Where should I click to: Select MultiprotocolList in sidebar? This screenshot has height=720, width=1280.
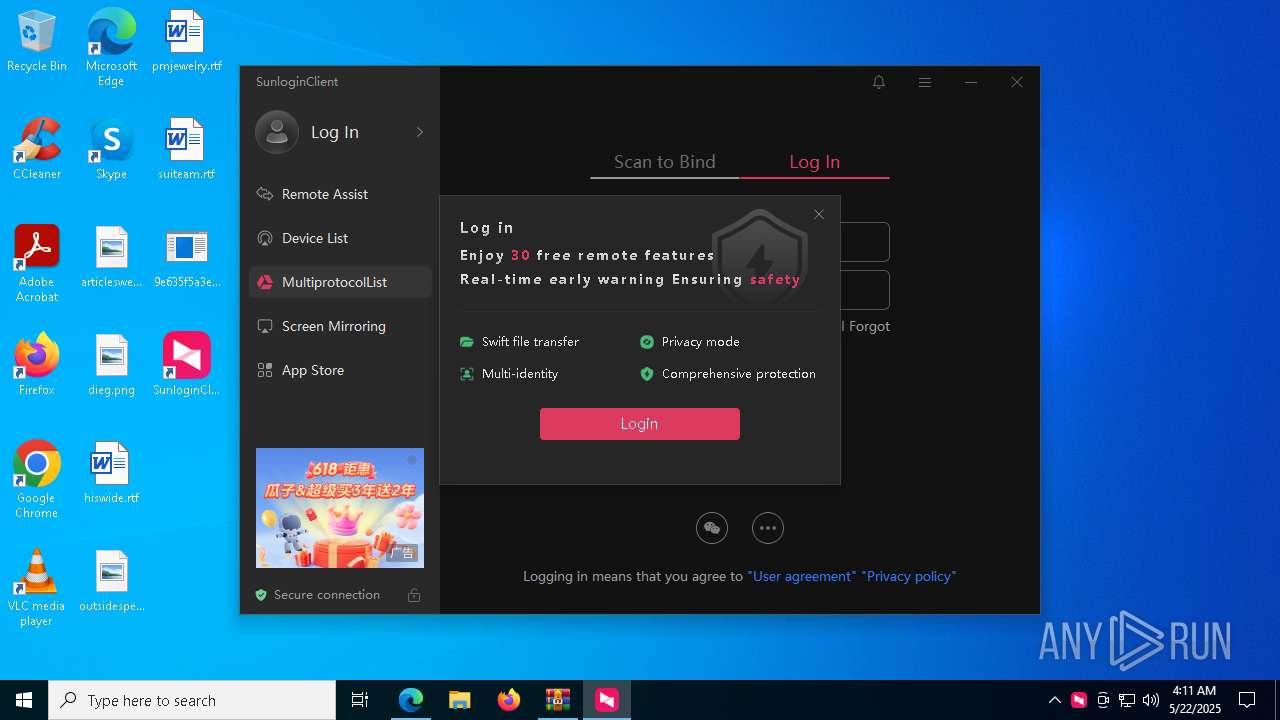pyautogui.click(x=340, y=282)
